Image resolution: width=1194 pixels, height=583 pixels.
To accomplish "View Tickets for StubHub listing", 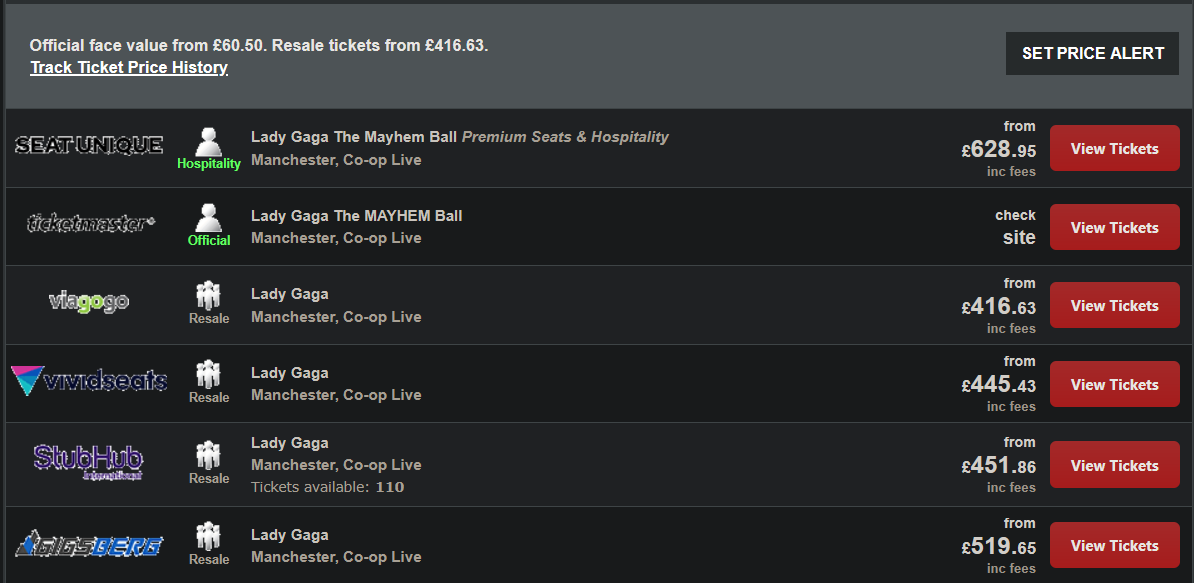I will (x=1115, y=465).
